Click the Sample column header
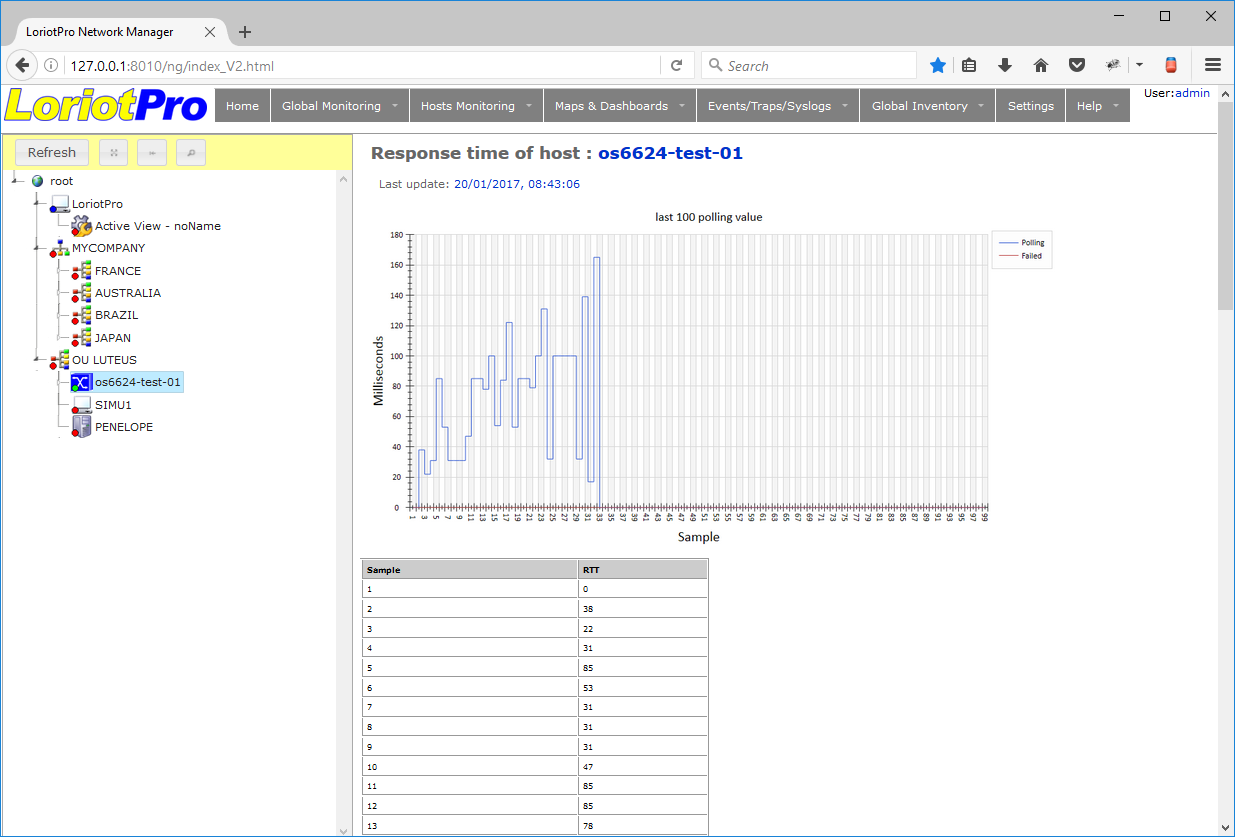 coord(470,570)
